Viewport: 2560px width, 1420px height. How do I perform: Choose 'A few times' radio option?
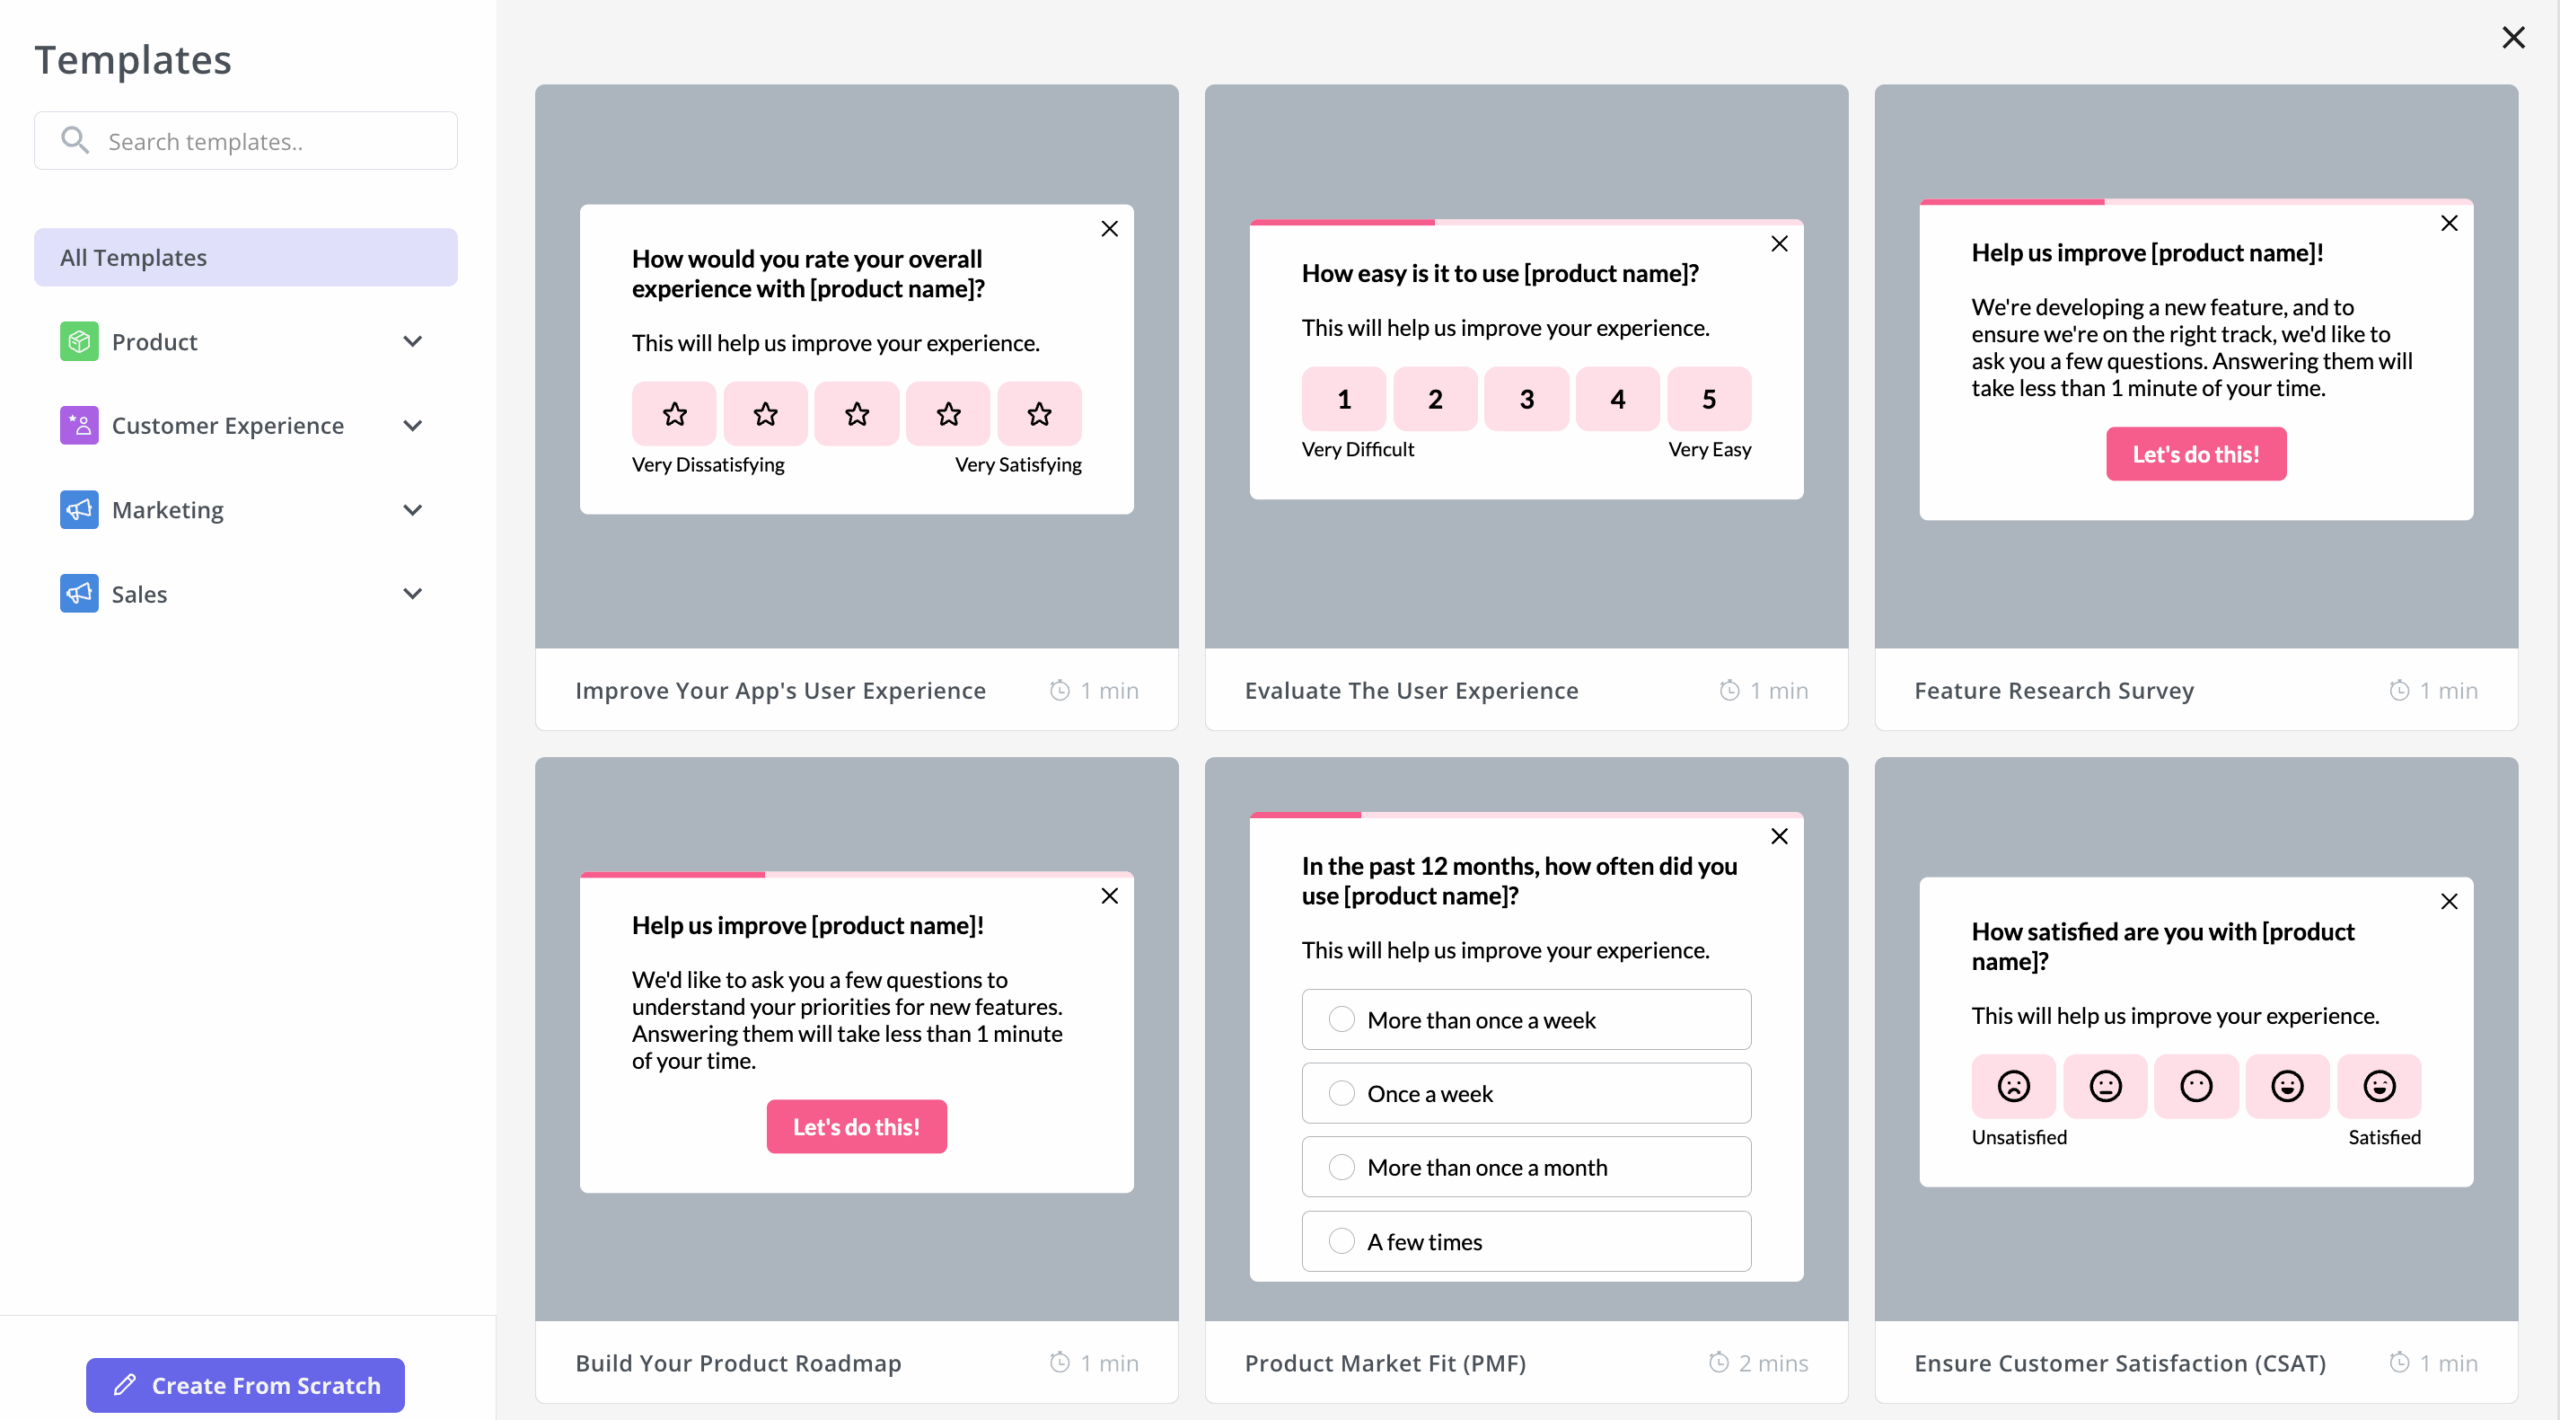click(1342, 1242)
